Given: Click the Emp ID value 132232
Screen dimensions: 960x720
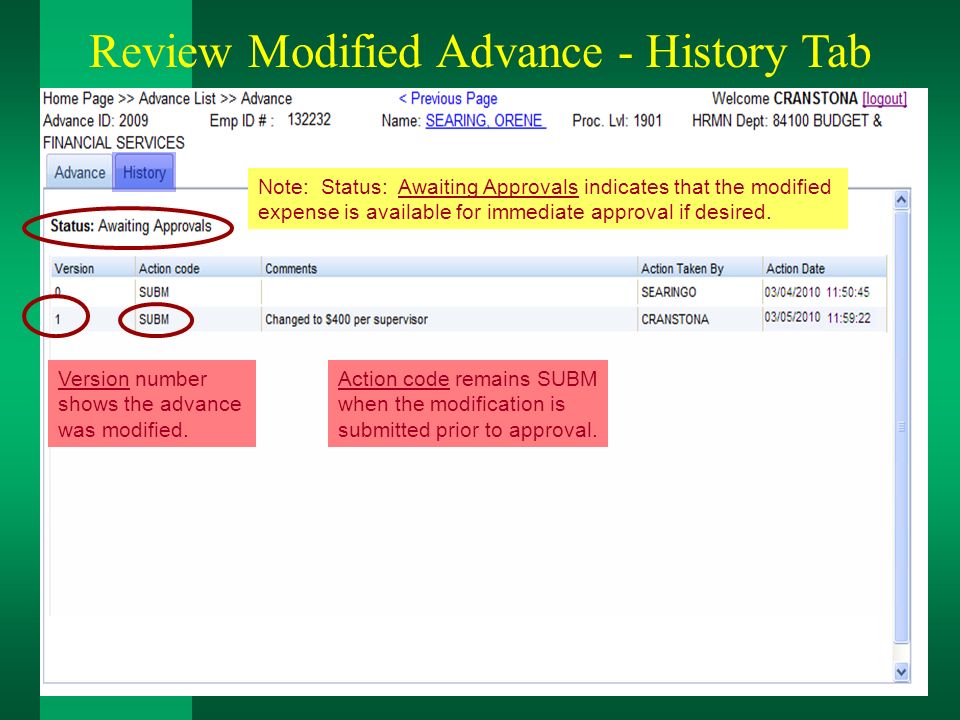Looking at the screenshot, I should 309,119.
